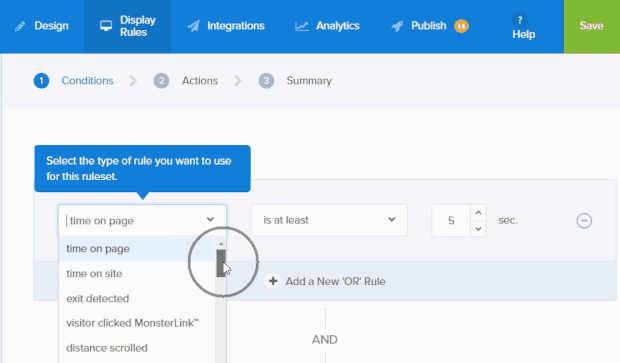This screenshot has width=620, height=363.
Task: Open the Design tab
Action: coord(42,26)
